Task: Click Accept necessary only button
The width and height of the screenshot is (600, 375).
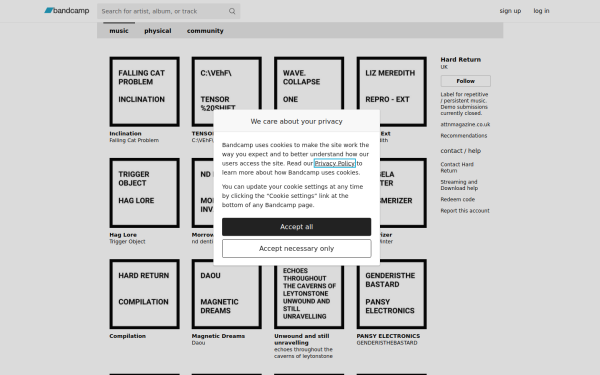Action: [x=297, y=249]
